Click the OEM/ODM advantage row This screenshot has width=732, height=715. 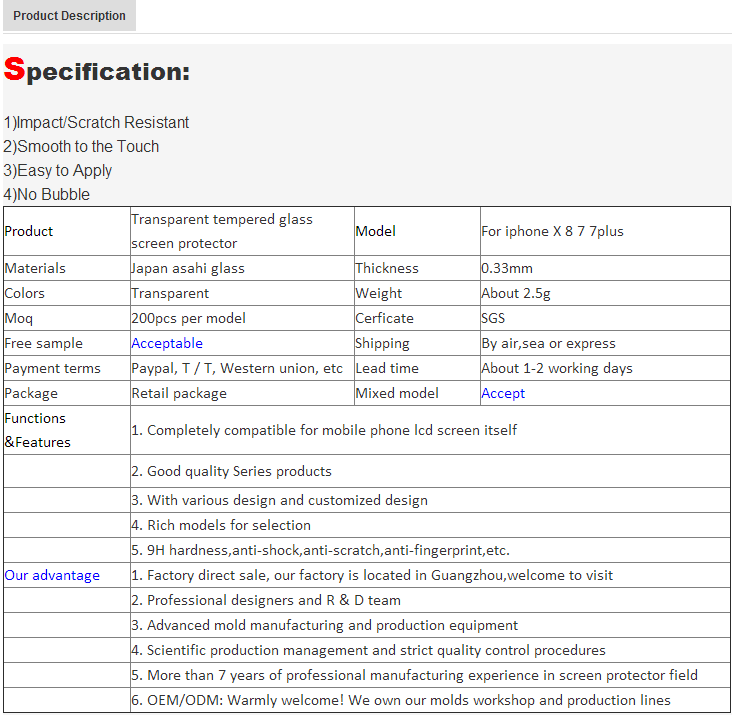pos(430,700)
